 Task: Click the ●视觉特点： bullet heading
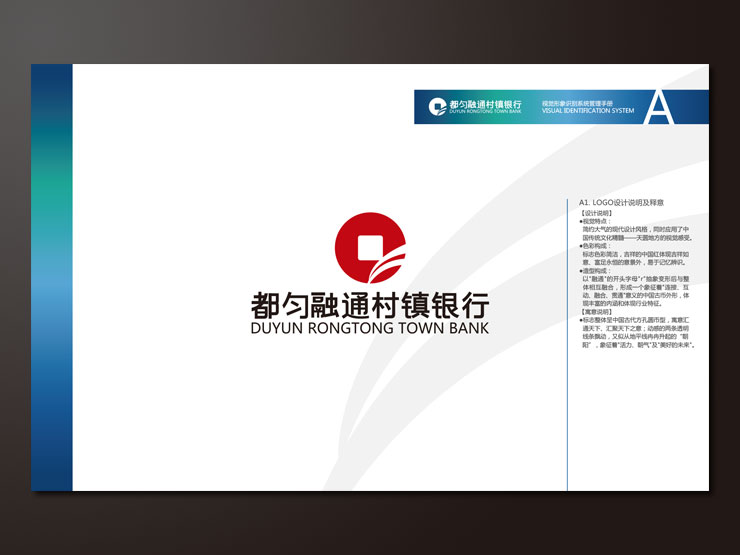click(x=595, y=221)
